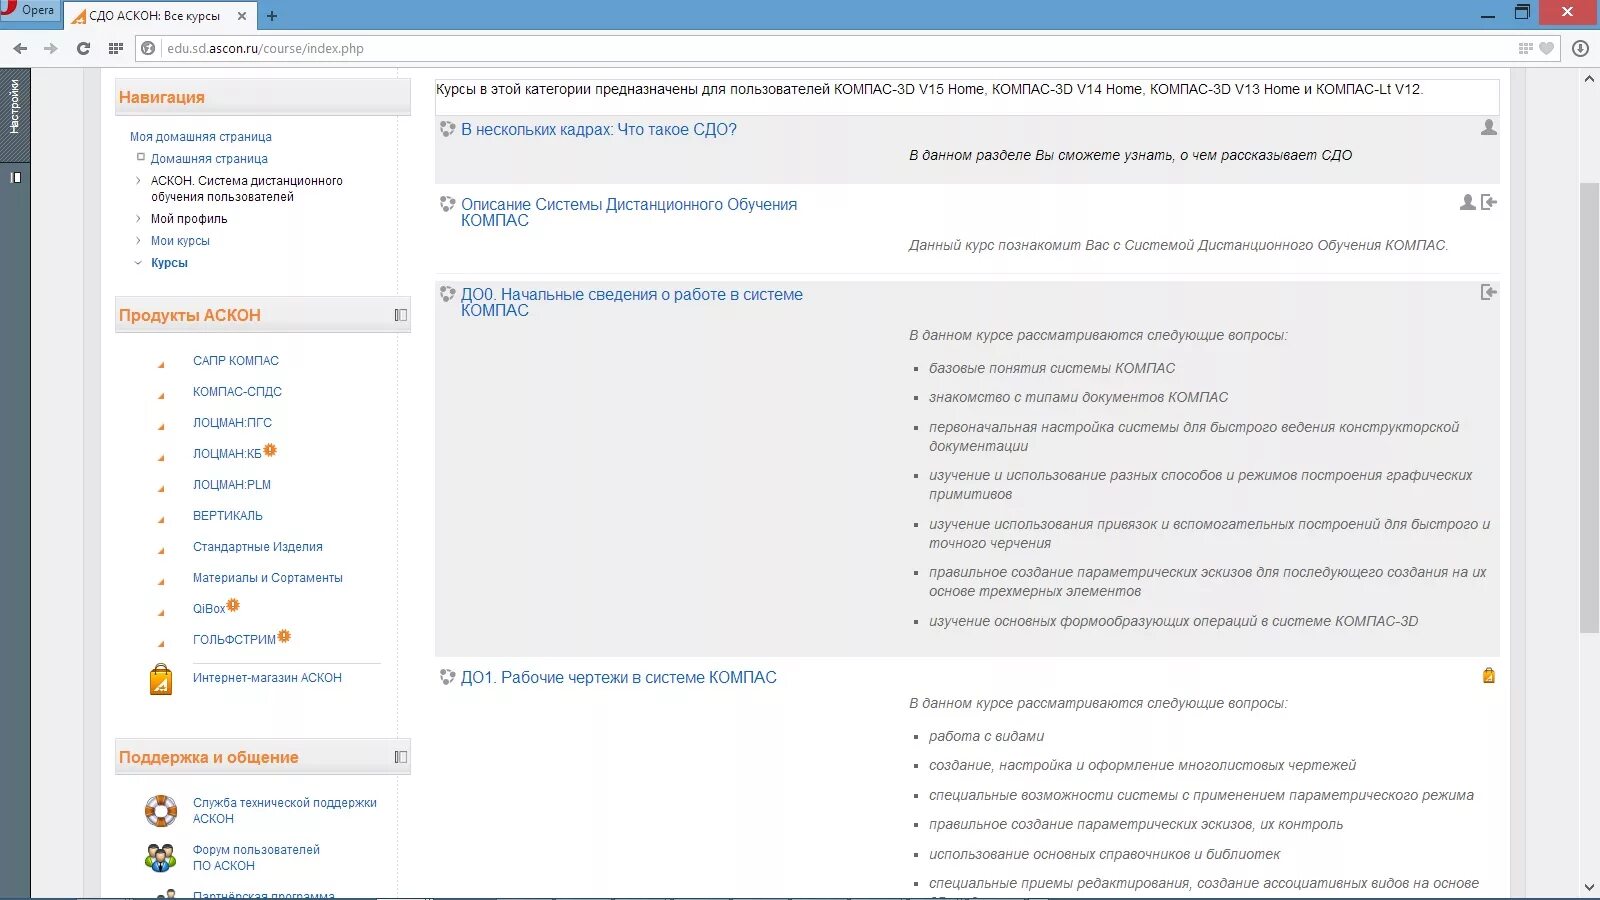Collapse the Курсы tree node
Image resolution: width=1600 pixels, height=900 pixels.
138,263
